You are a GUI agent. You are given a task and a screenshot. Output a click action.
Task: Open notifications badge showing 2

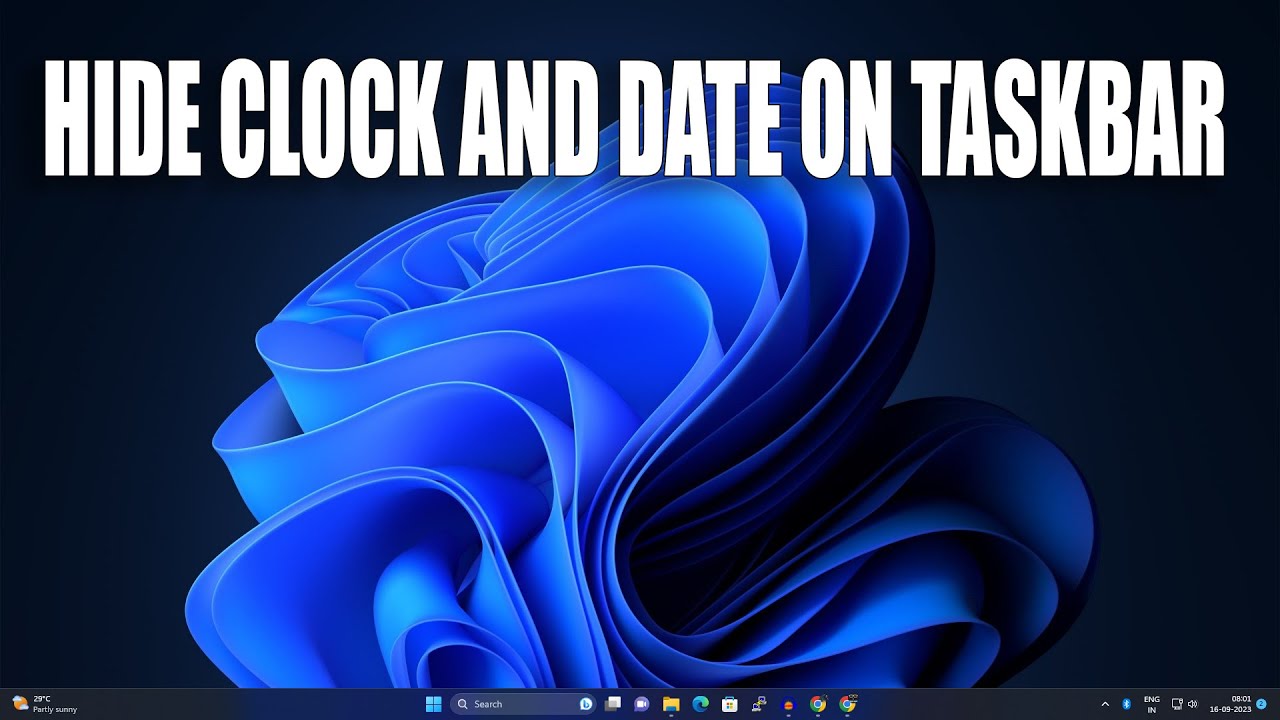click(1262, 704)
